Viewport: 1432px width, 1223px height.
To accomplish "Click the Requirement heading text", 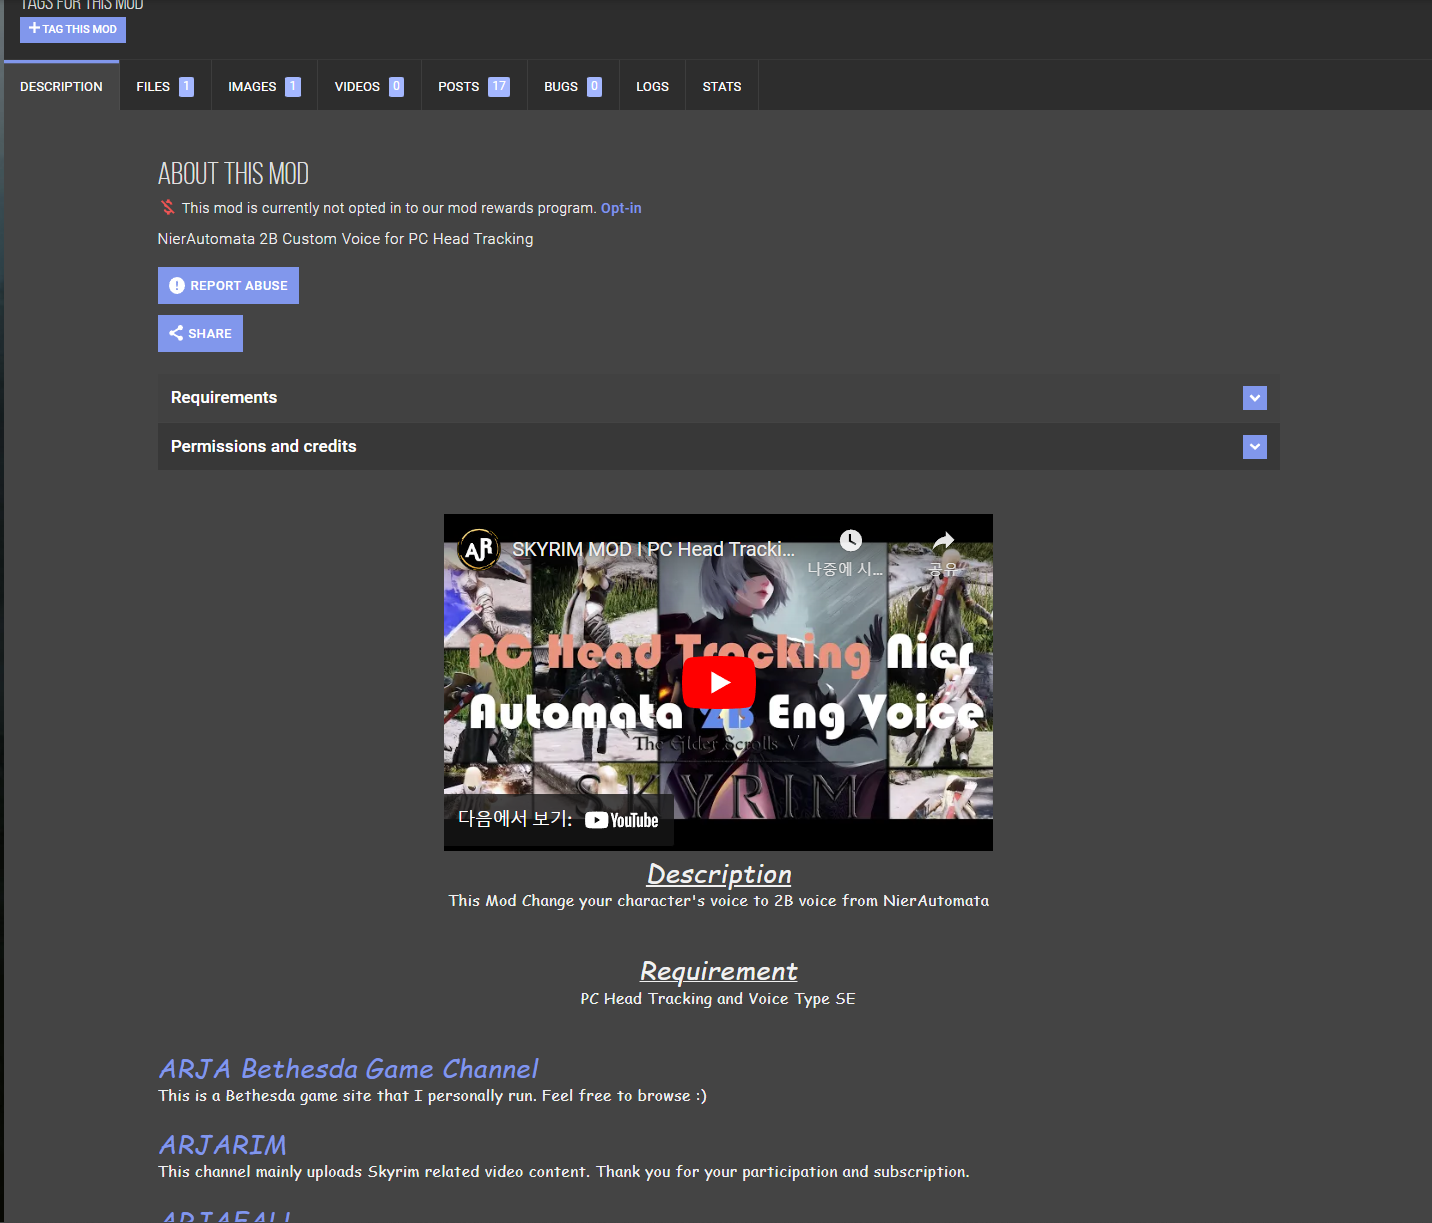I will (x=719, y=971).
